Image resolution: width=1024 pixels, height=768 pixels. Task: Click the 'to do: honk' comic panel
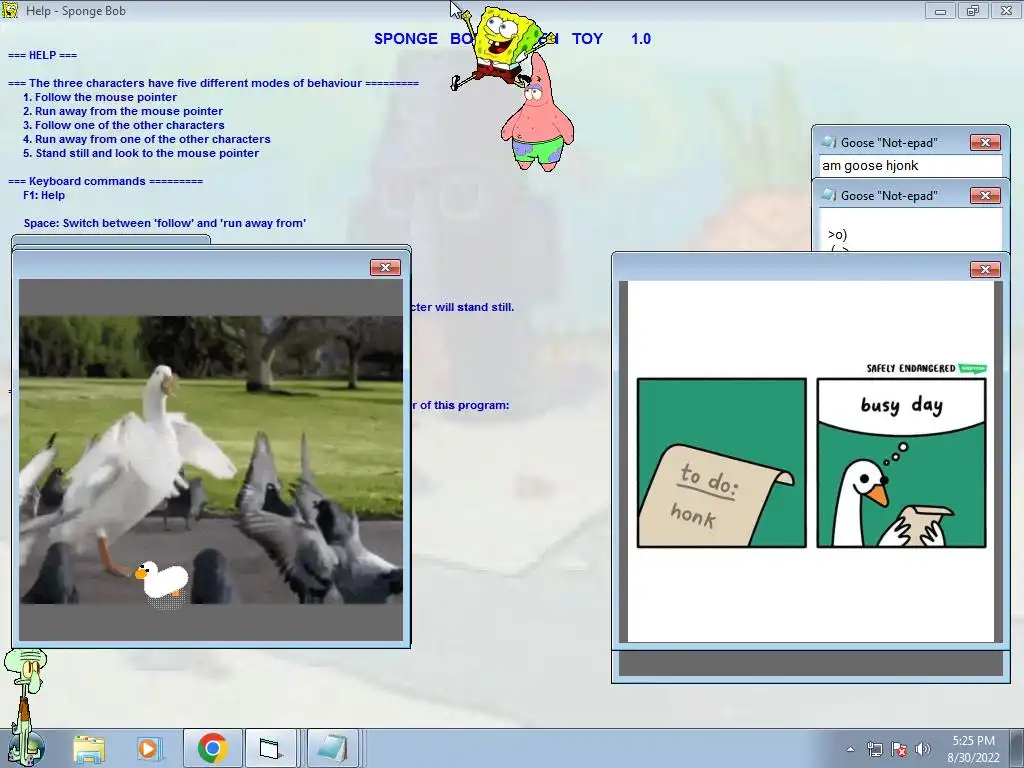[722, 462]
